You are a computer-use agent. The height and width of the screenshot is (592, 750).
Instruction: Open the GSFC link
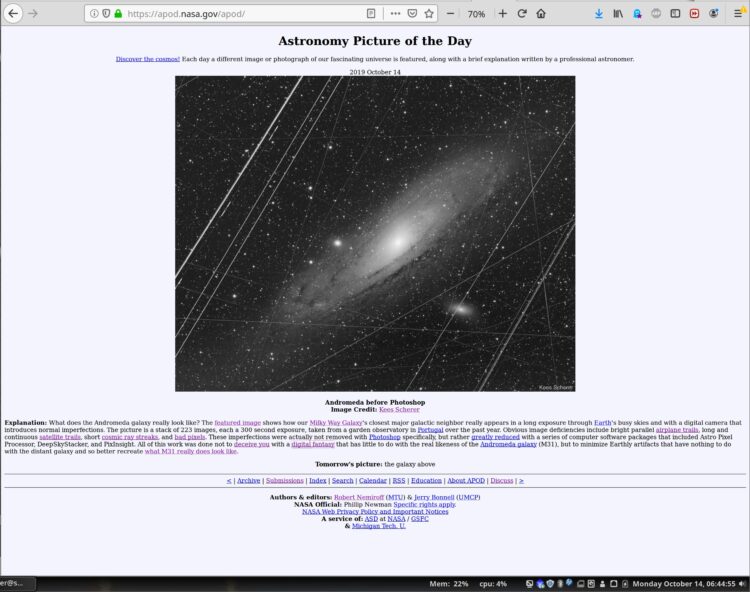419,519
